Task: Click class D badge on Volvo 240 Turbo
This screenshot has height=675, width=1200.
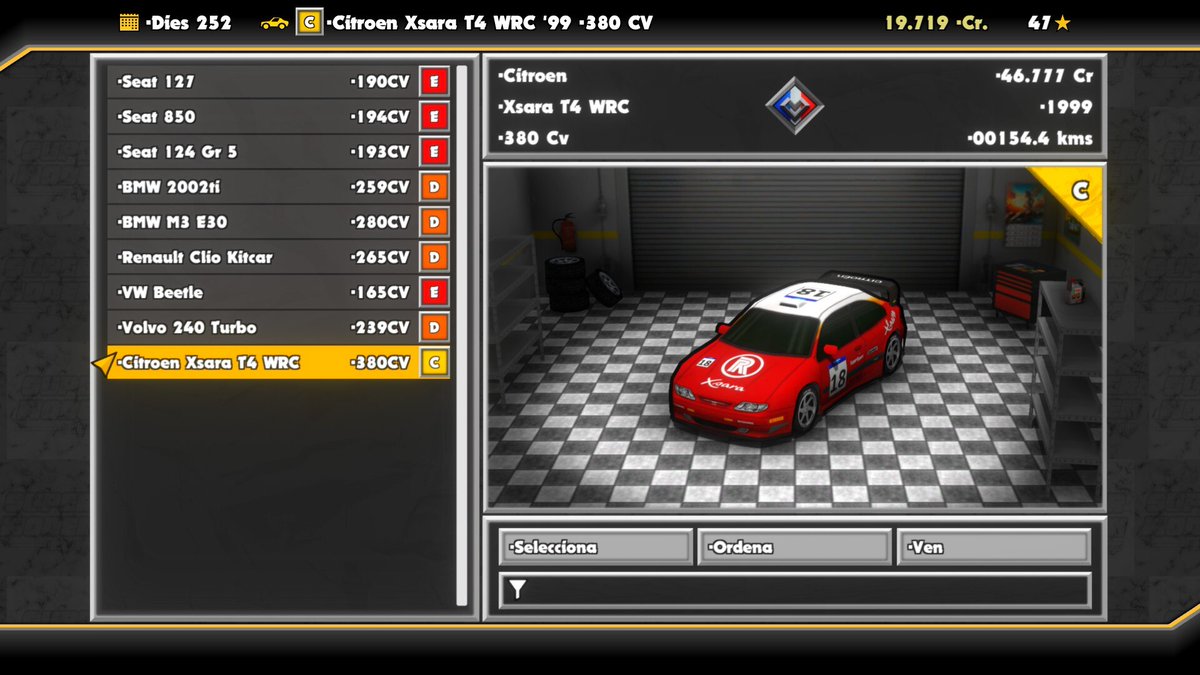Action: [434, 327]
